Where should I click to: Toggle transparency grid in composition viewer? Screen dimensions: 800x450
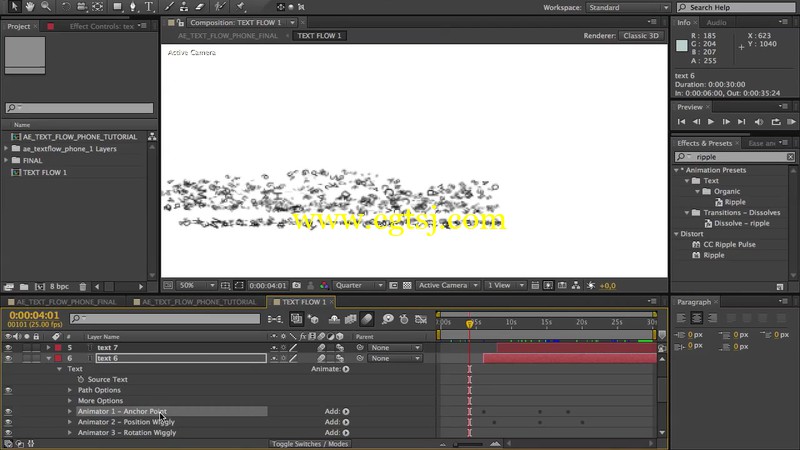tap(407, 285)
